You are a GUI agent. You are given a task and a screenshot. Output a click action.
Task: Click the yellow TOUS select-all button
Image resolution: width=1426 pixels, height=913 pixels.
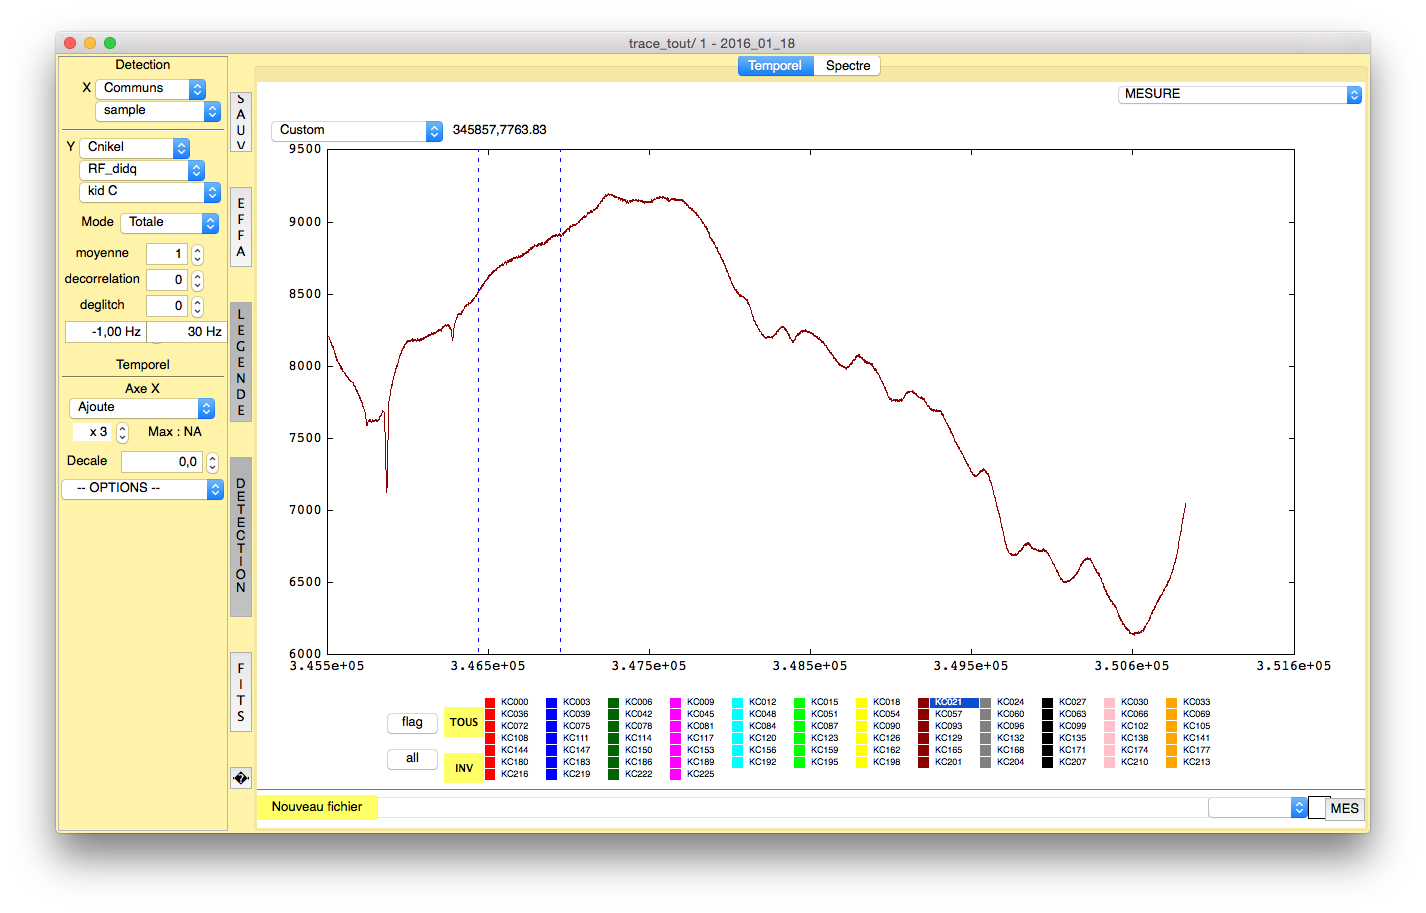(463, 722)
